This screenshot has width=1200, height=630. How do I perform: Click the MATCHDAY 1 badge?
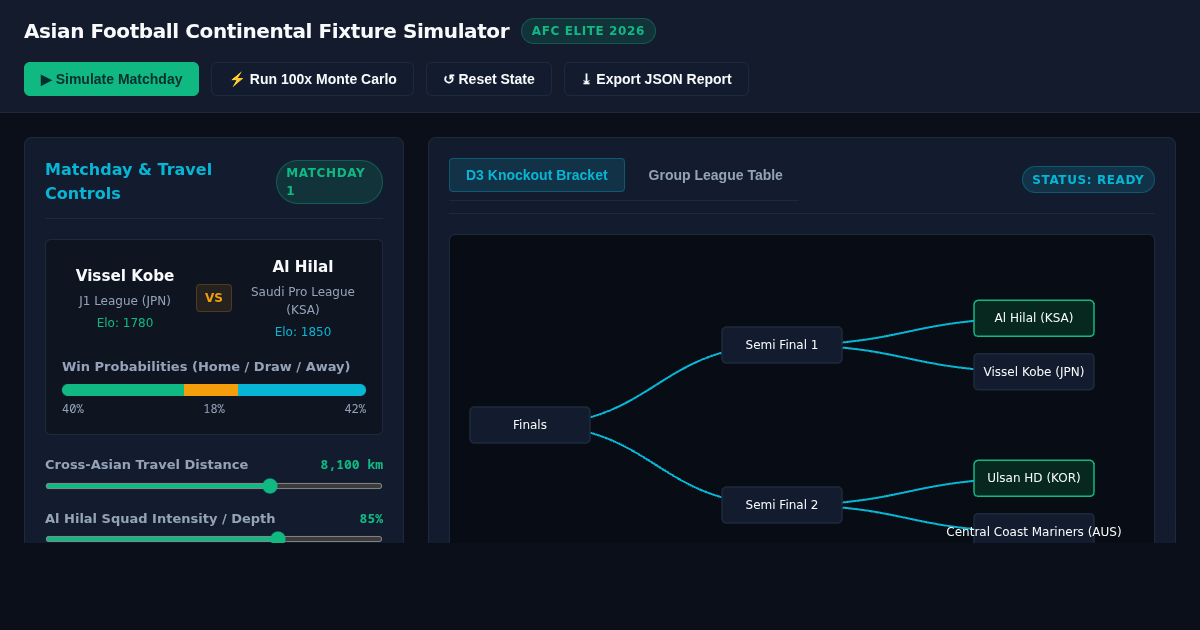click(x=329, y=182)
